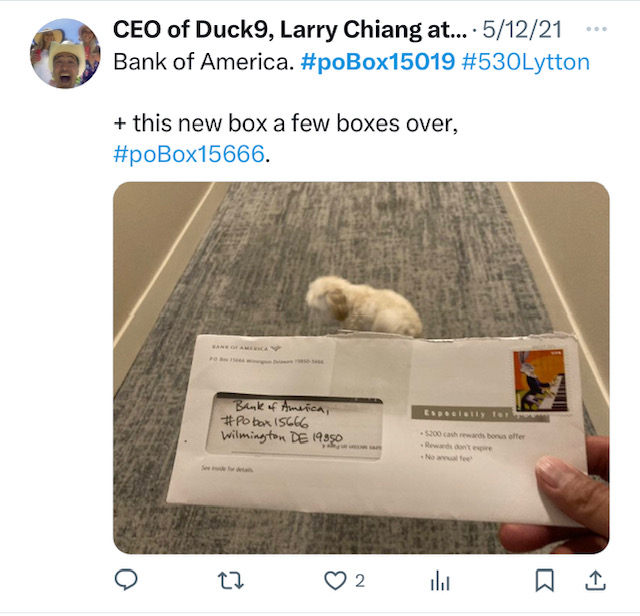The image size is (640, 616).
Task: Click the like count number 2
Action: [x=360, y=580]
